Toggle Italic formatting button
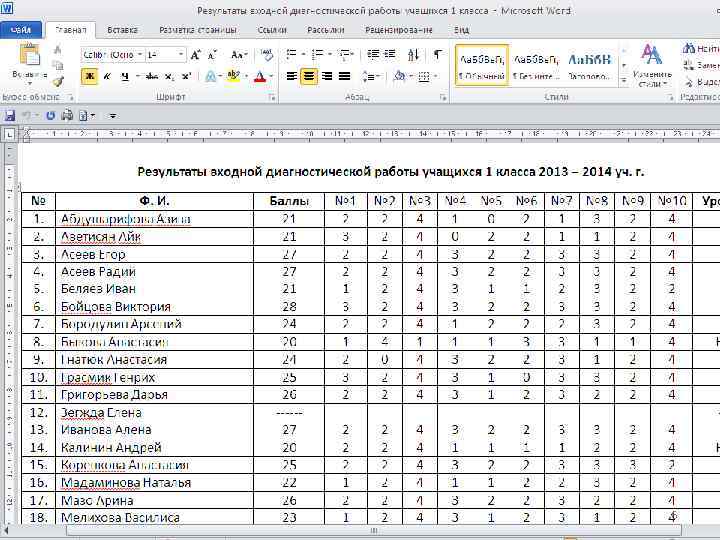 (x=107, y=76)
